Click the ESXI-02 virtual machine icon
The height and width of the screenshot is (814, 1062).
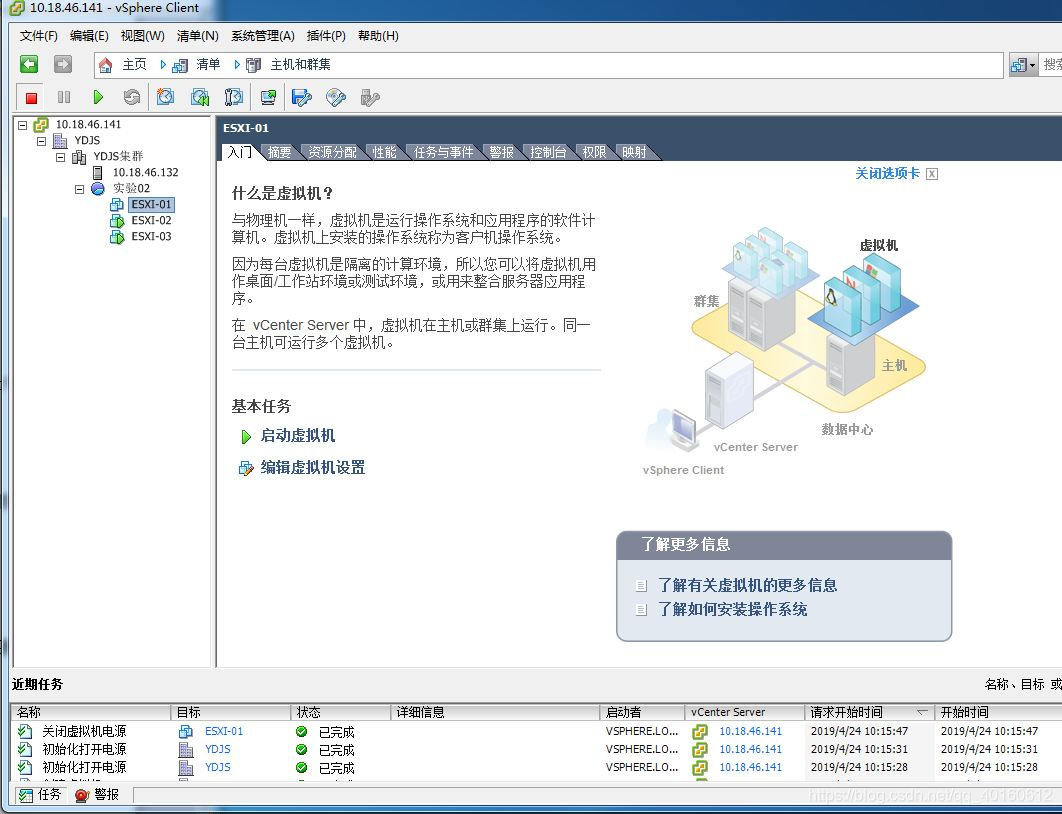(116, 221)
